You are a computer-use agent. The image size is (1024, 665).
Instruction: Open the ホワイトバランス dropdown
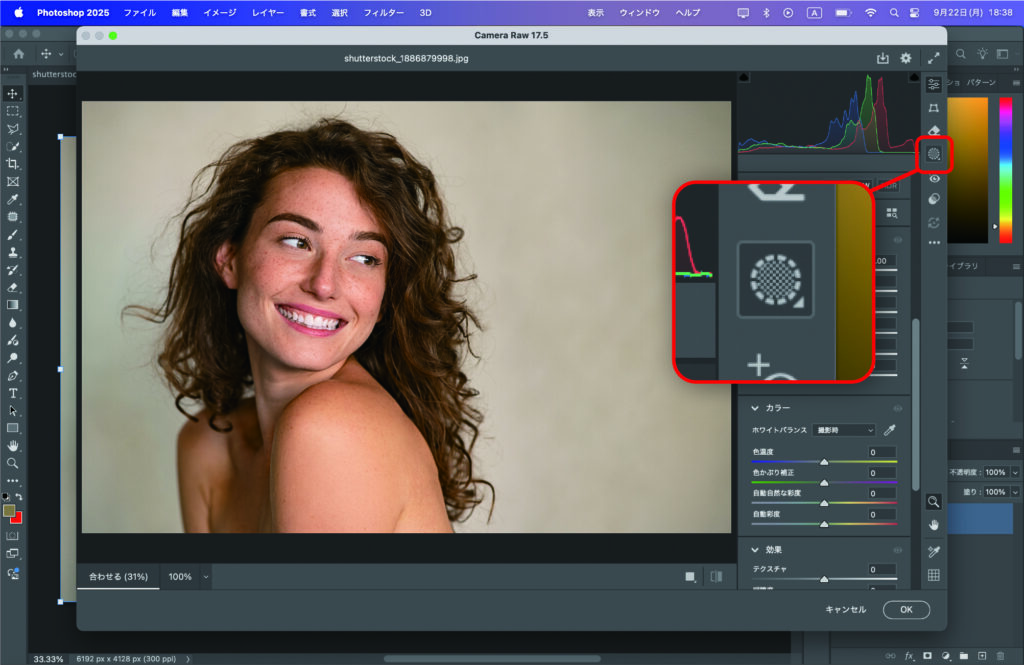(843, 430)
